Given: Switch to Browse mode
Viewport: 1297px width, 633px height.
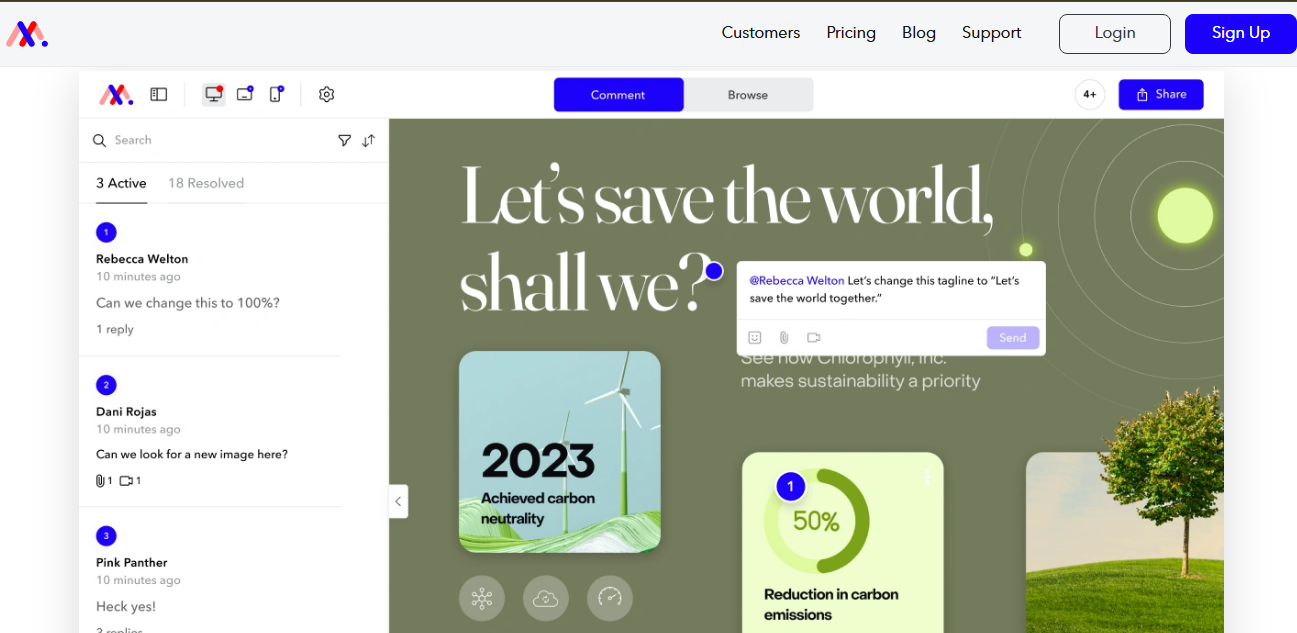Looking at the screenshot, I should coord(748,94).
